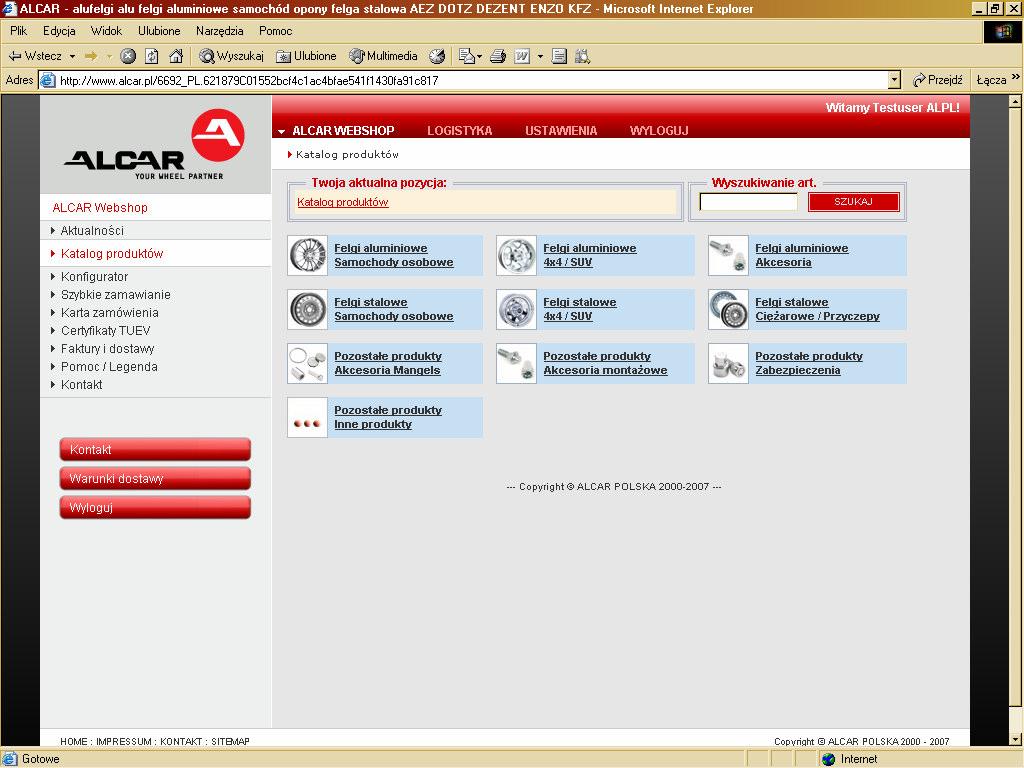Open the Pomoc / Legenda sidebar link
1024x768 pixels.
tap(109, 366)
